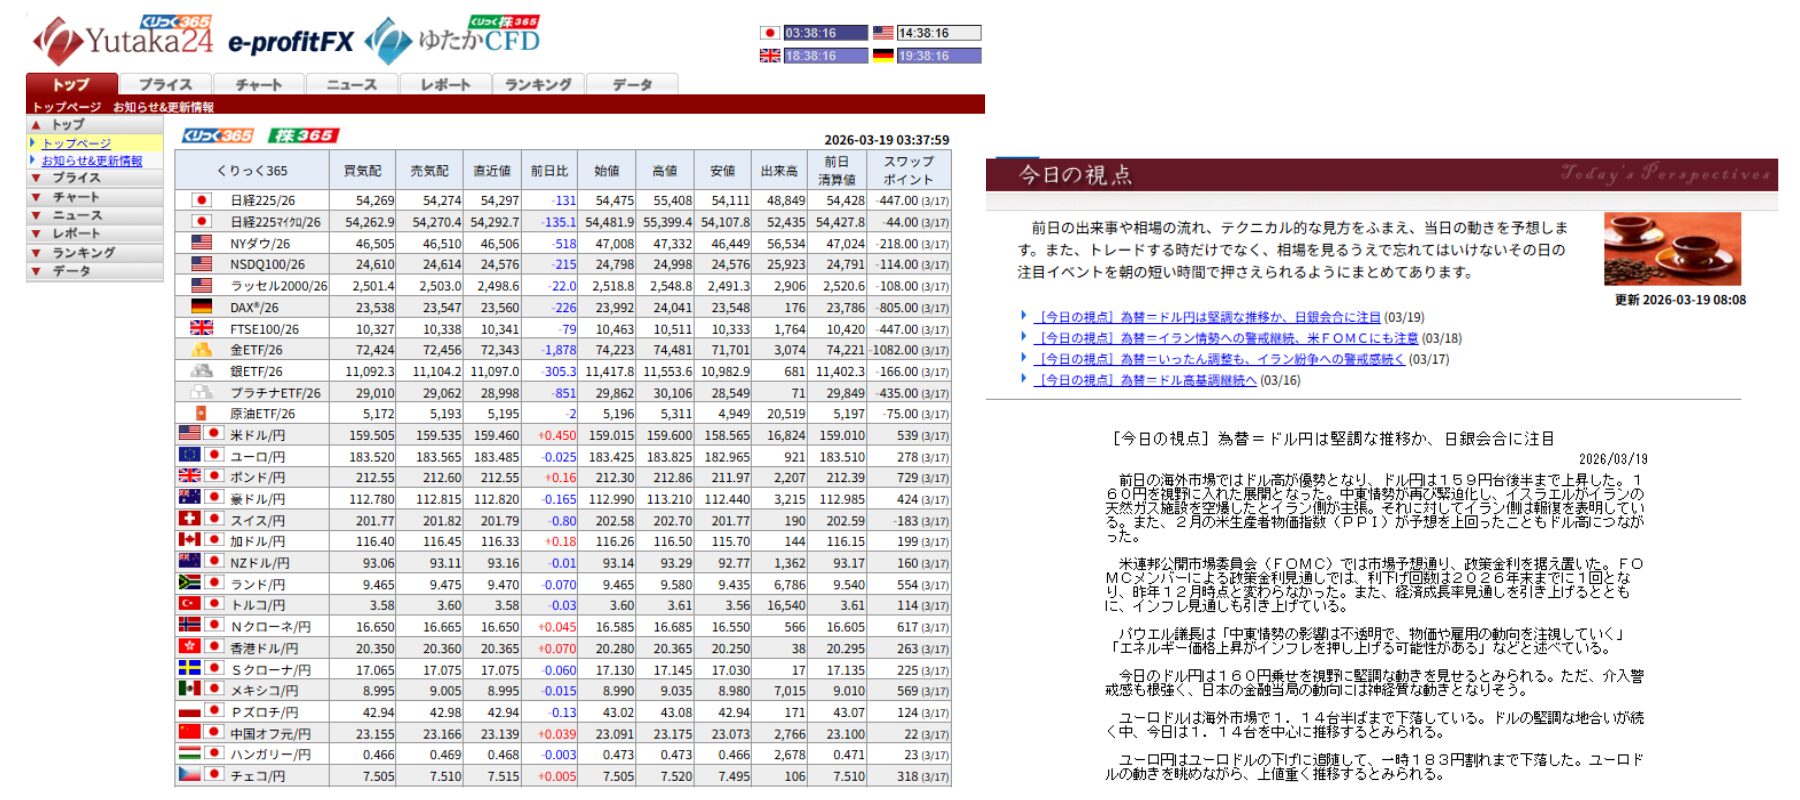Open the レポート tab
This screenshot has width=1800, height=800.
click(x=445, y=85)
